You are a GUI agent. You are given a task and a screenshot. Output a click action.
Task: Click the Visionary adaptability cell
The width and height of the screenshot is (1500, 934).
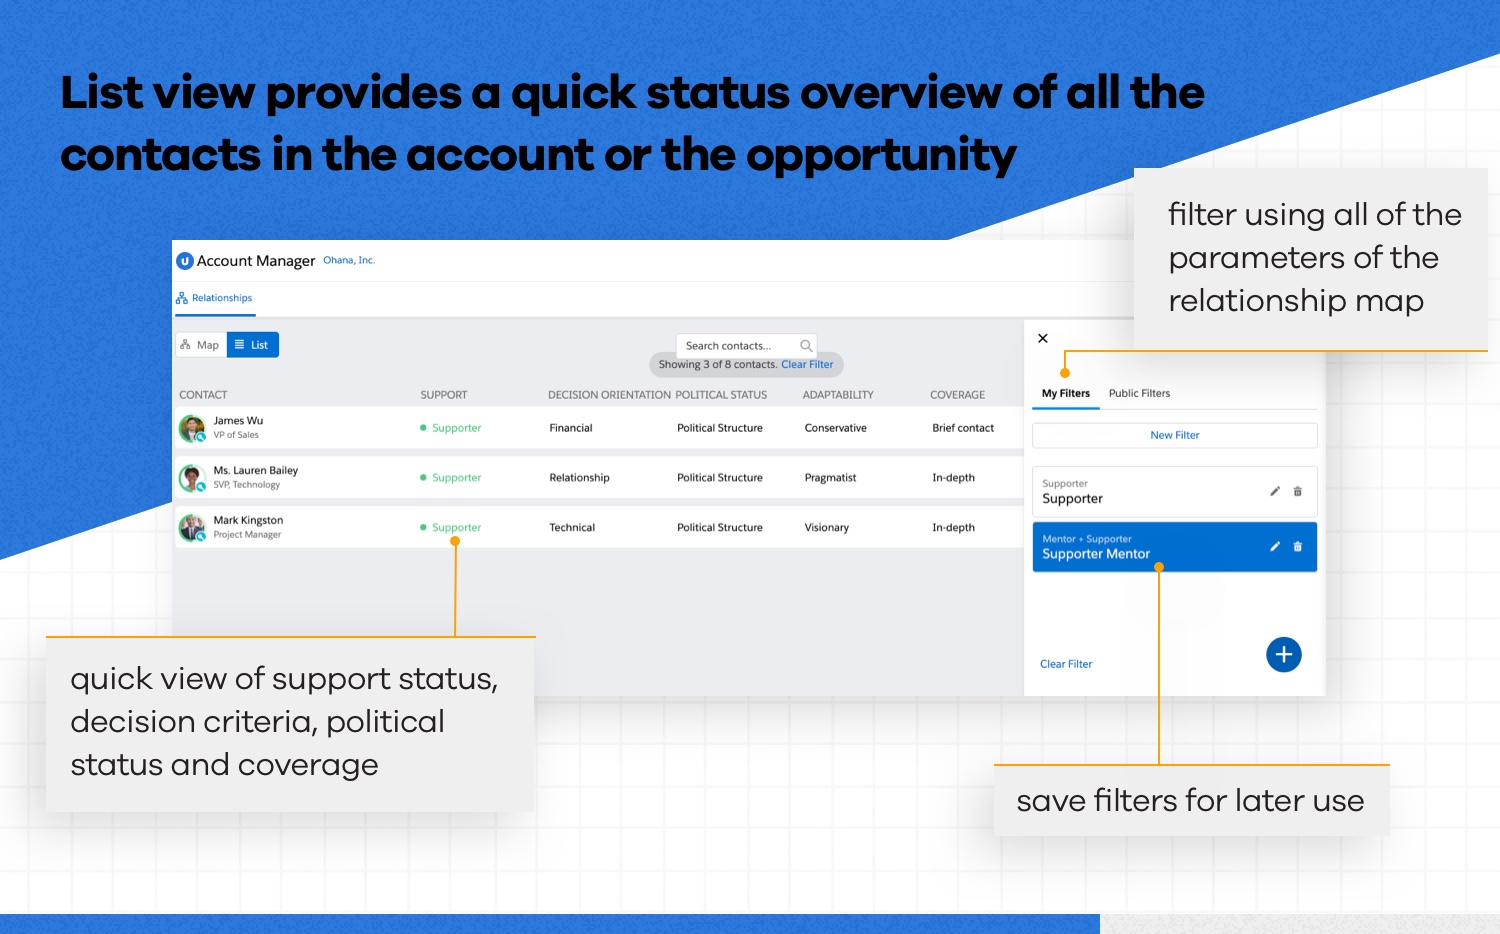827,528
